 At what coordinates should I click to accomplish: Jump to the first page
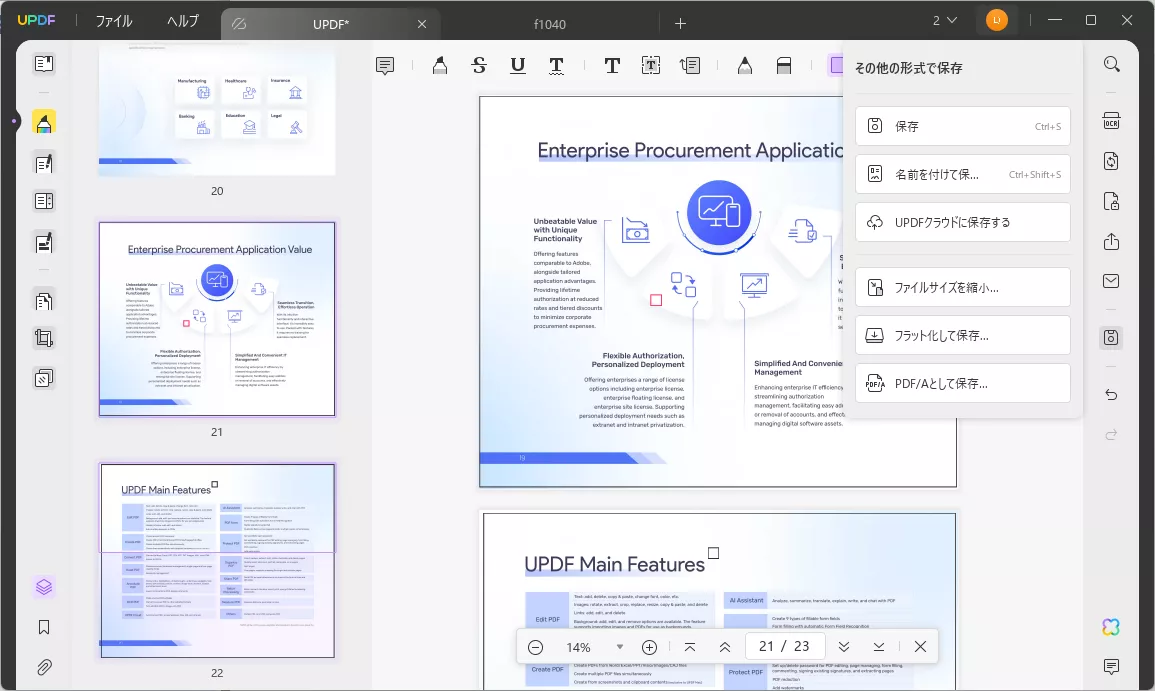point(689,647)
